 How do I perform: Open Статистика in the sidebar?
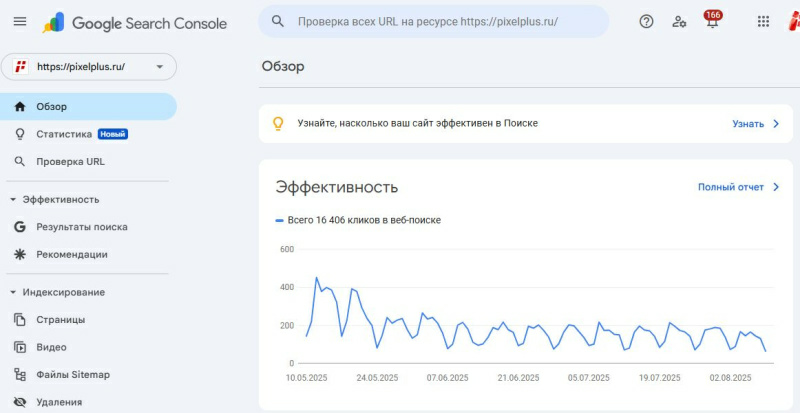[x=64, y=134]
